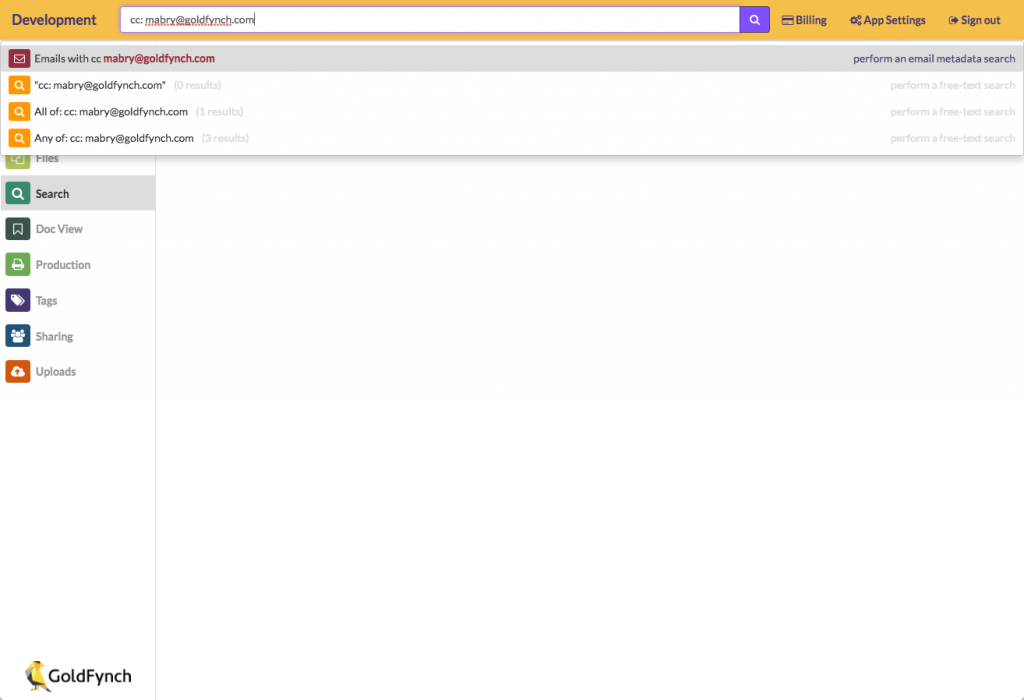Open App Settings
The width and height of the screenshot is (1024, 700).
pyautogui.click(x=886, y=19)
